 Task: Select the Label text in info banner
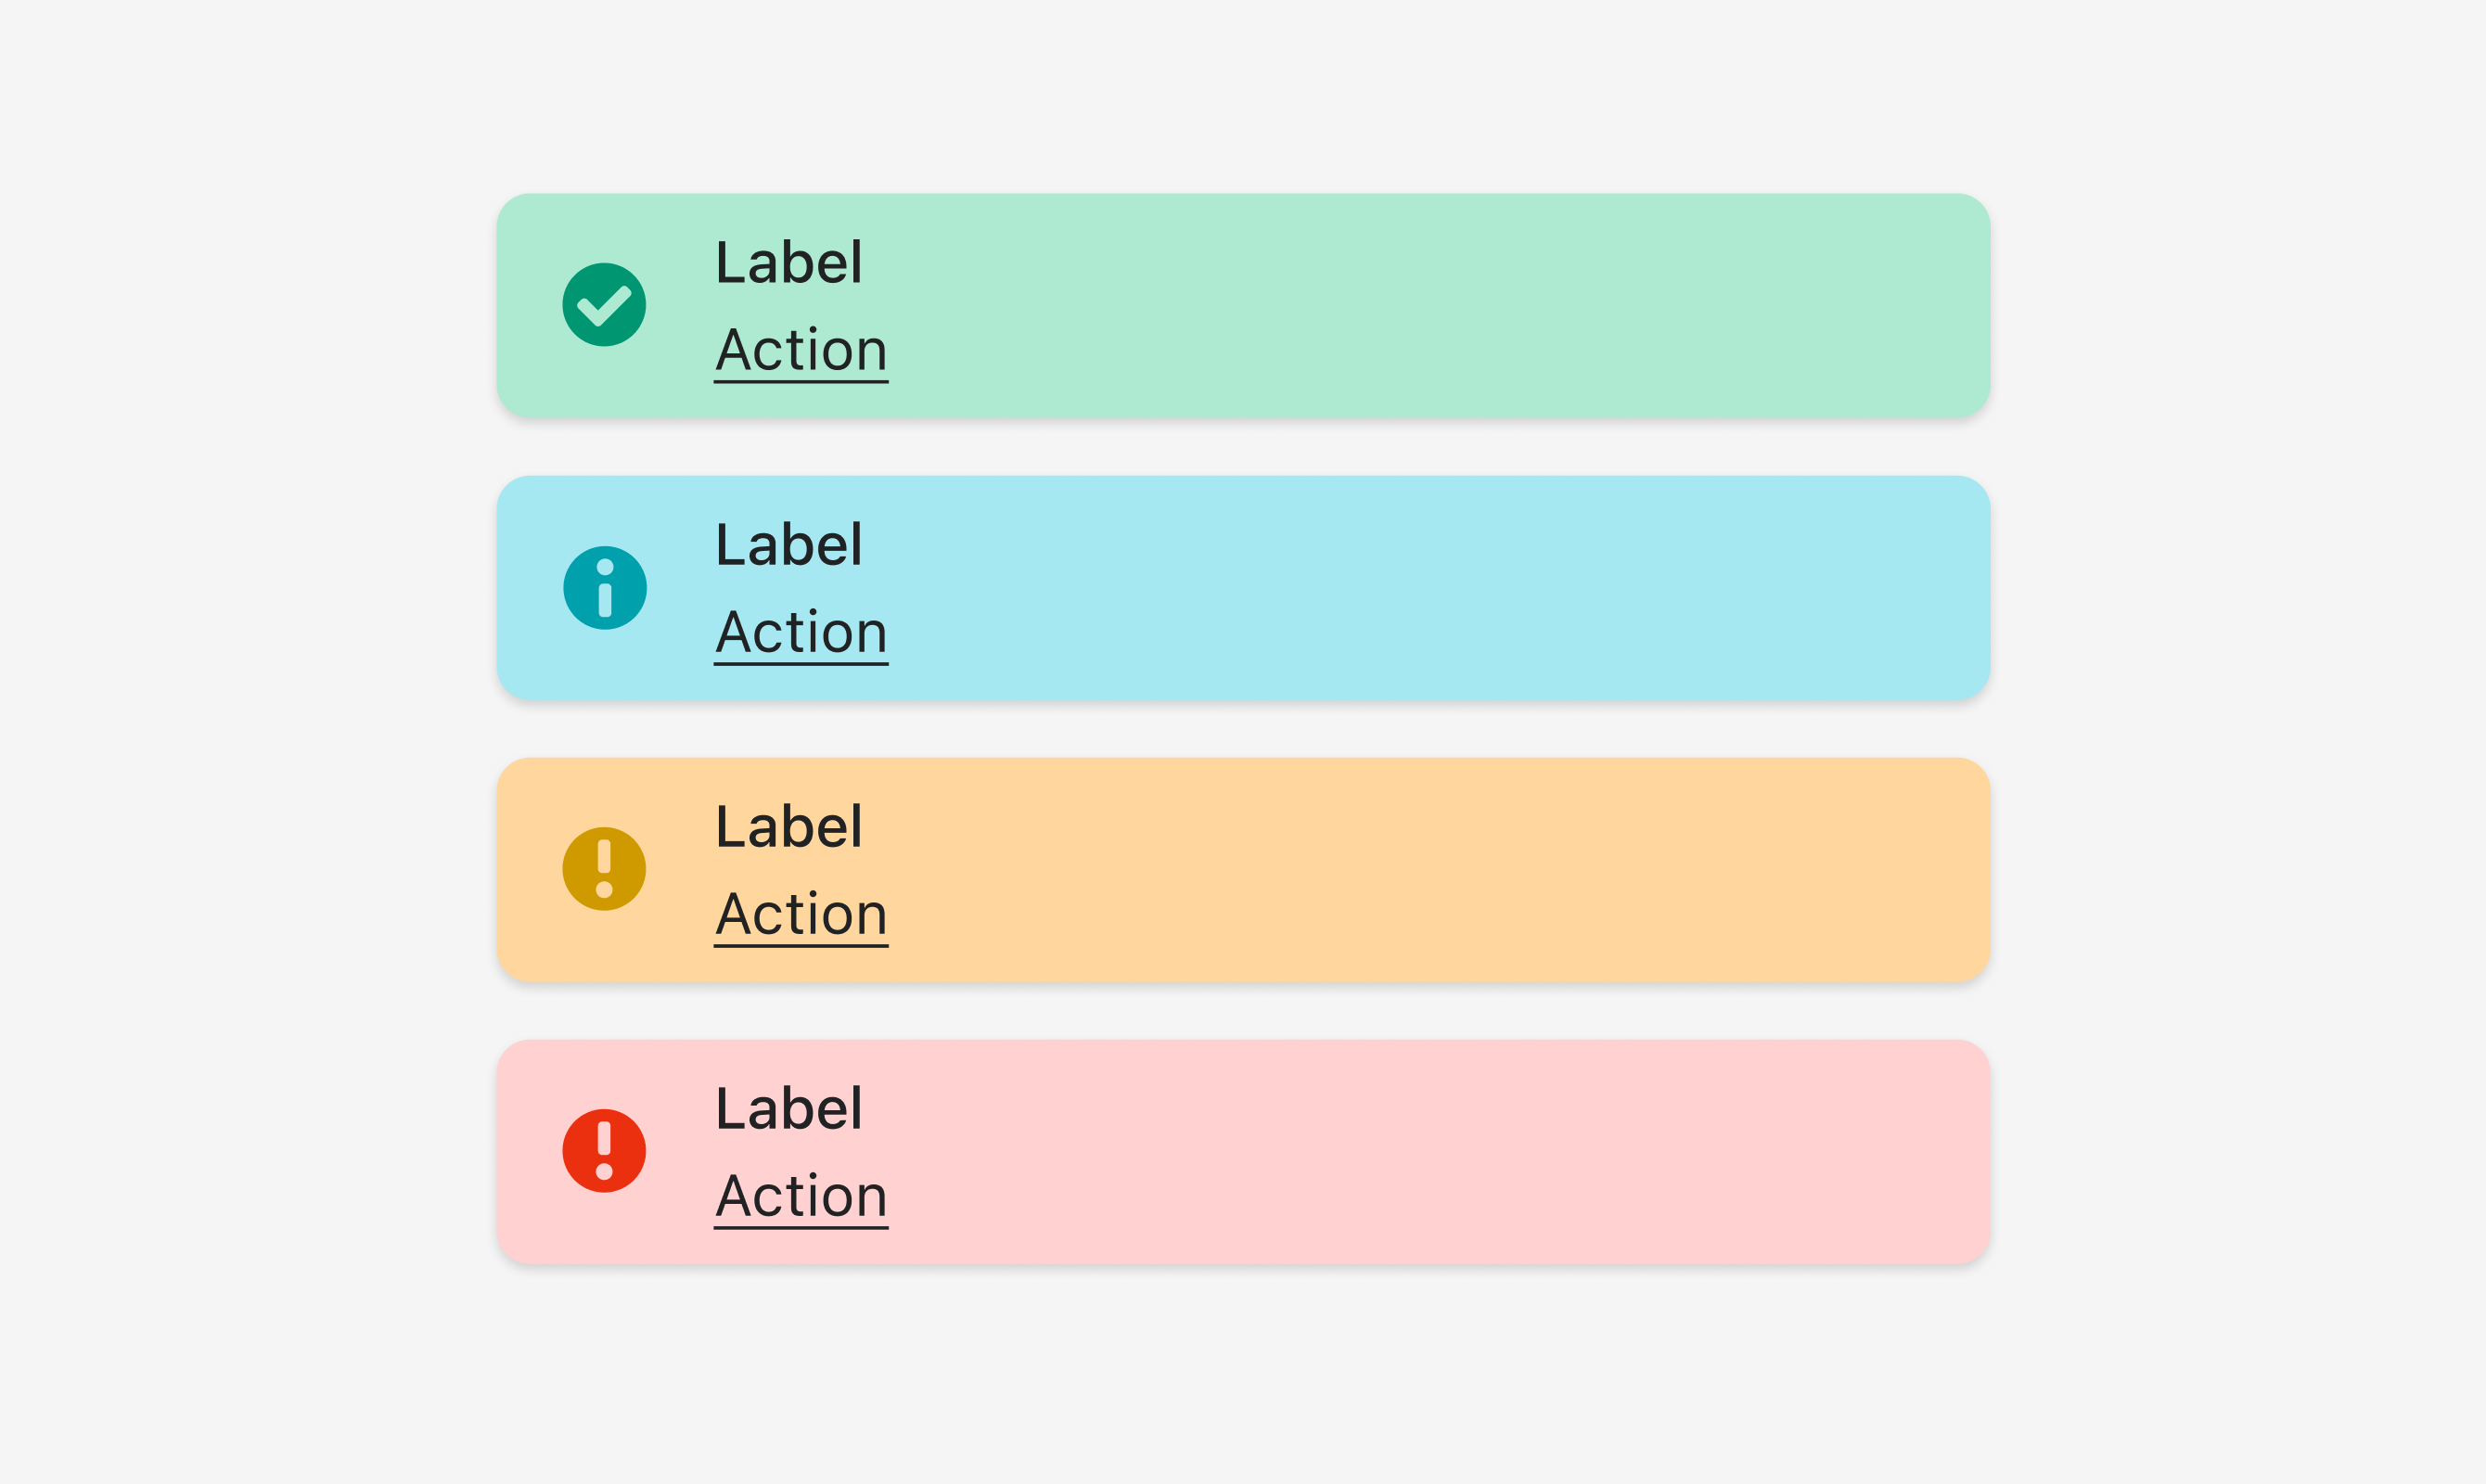[x=788, y=545]
